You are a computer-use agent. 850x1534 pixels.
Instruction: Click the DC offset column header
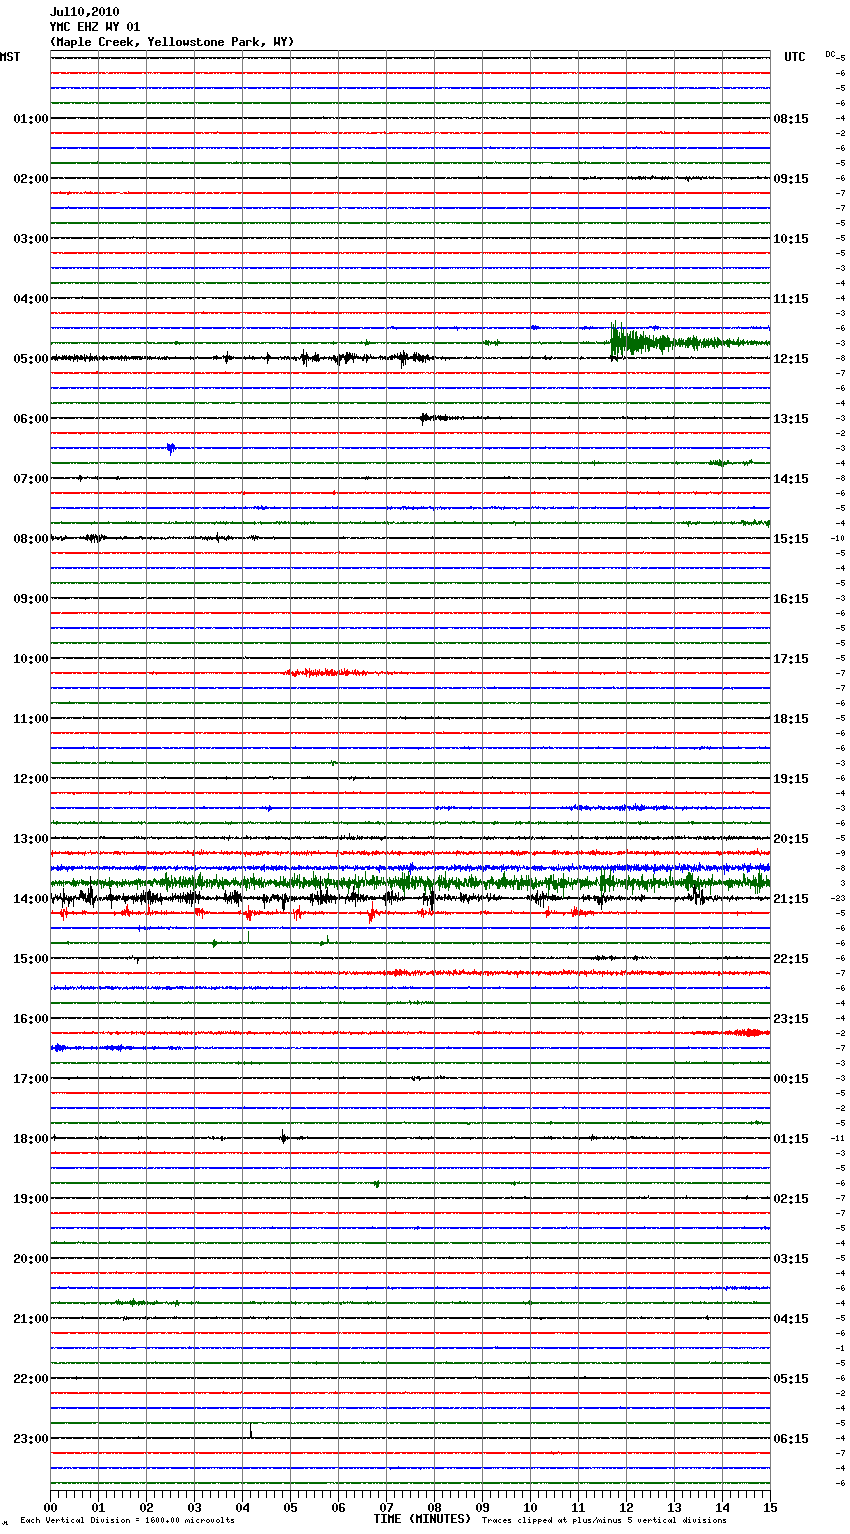(831, 54)
